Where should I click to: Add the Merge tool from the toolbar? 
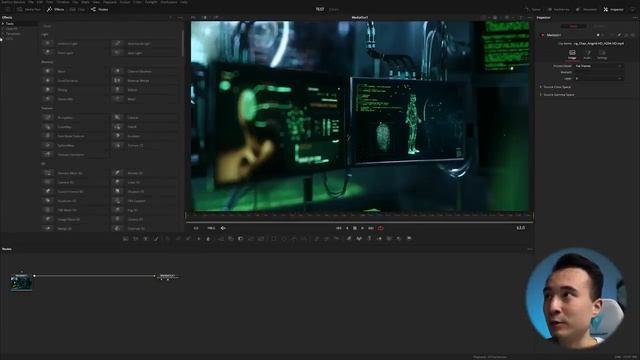click(x=221, y=238)
